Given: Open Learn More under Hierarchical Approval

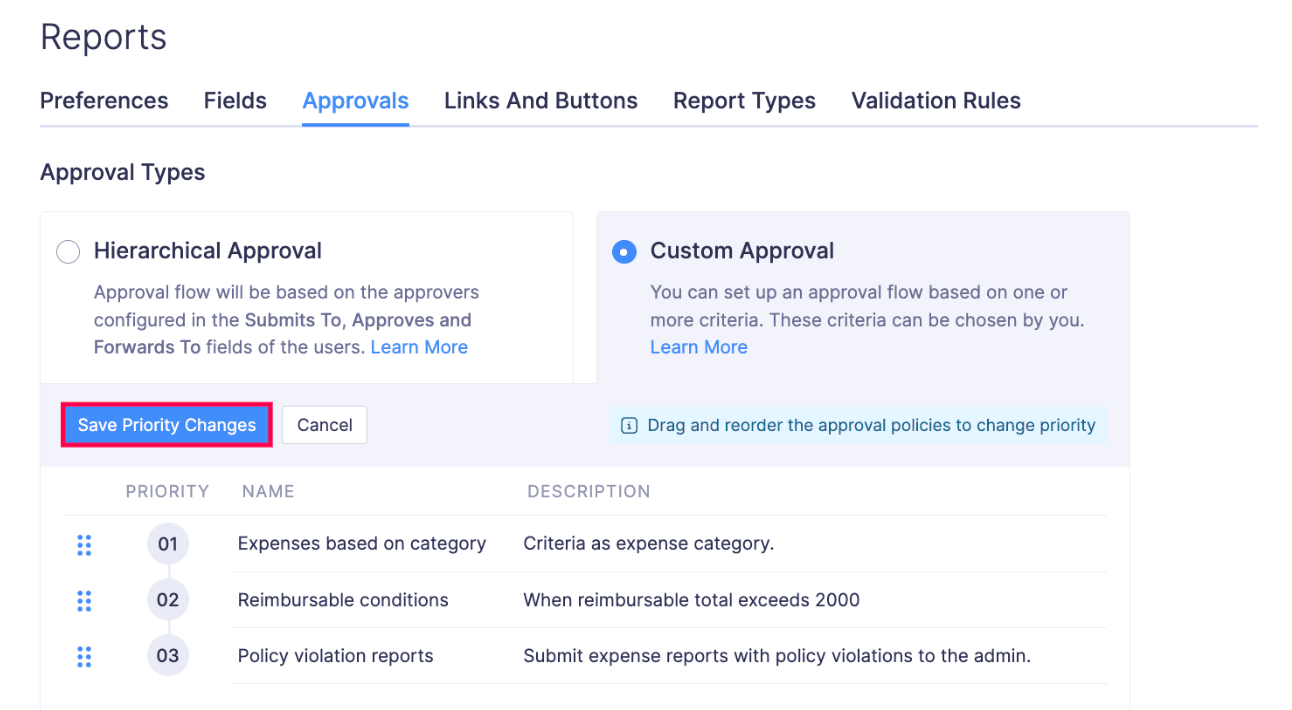Looking at the screenshot, I should [x=419, y=347].
